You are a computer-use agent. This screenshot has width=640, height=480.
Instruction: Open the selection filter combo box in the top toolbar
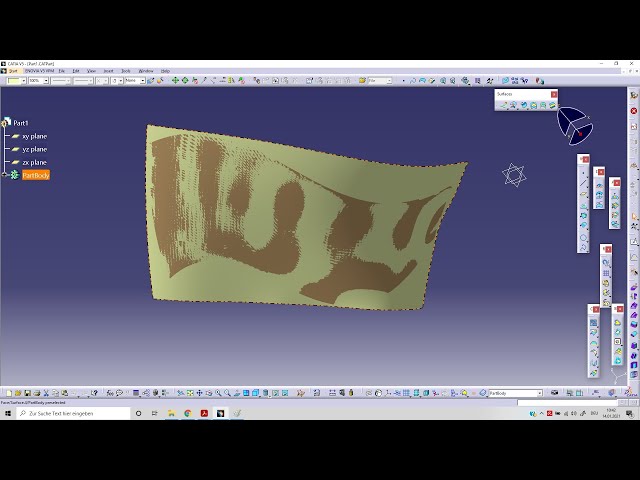coord(380,81)
